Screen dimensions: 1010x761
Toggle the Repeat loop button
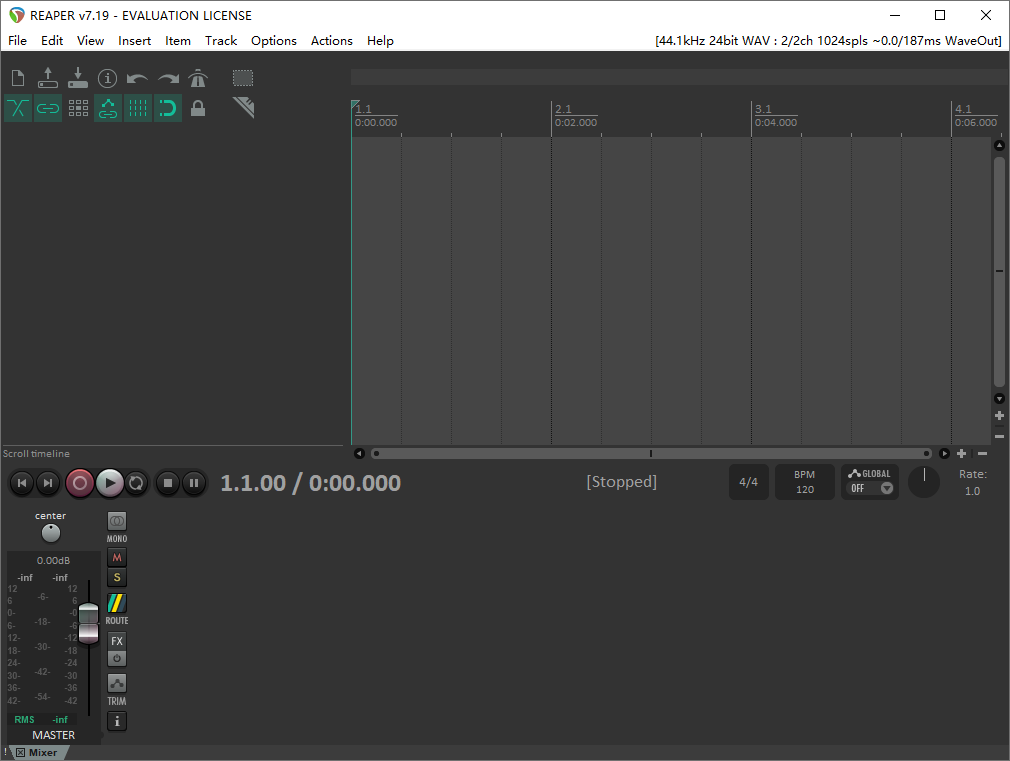tap(137, 483)
